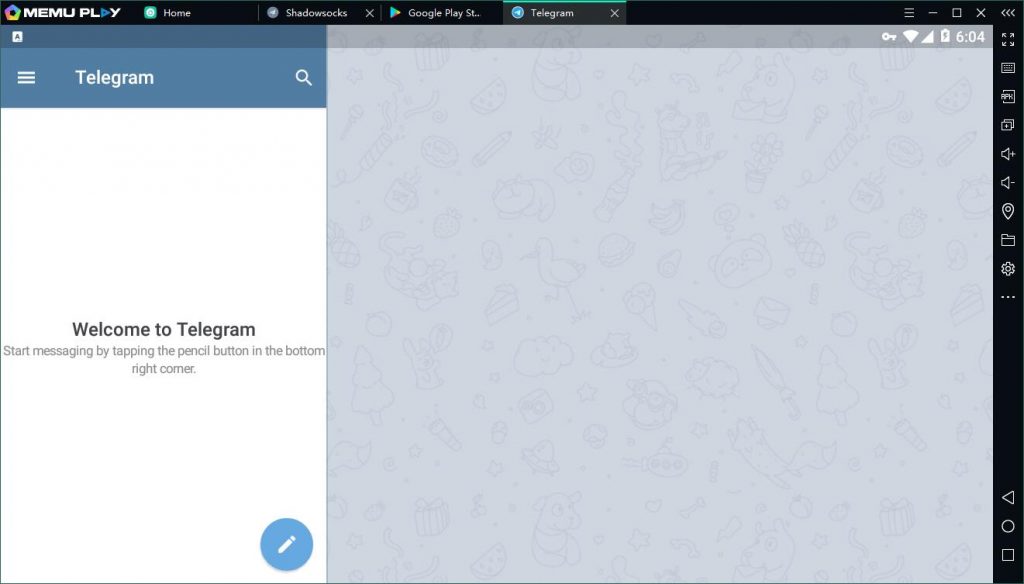This screenshot has height=584, width=1024.
Task: Collapse the right toolbar panel
Action: click(1007, 13)
